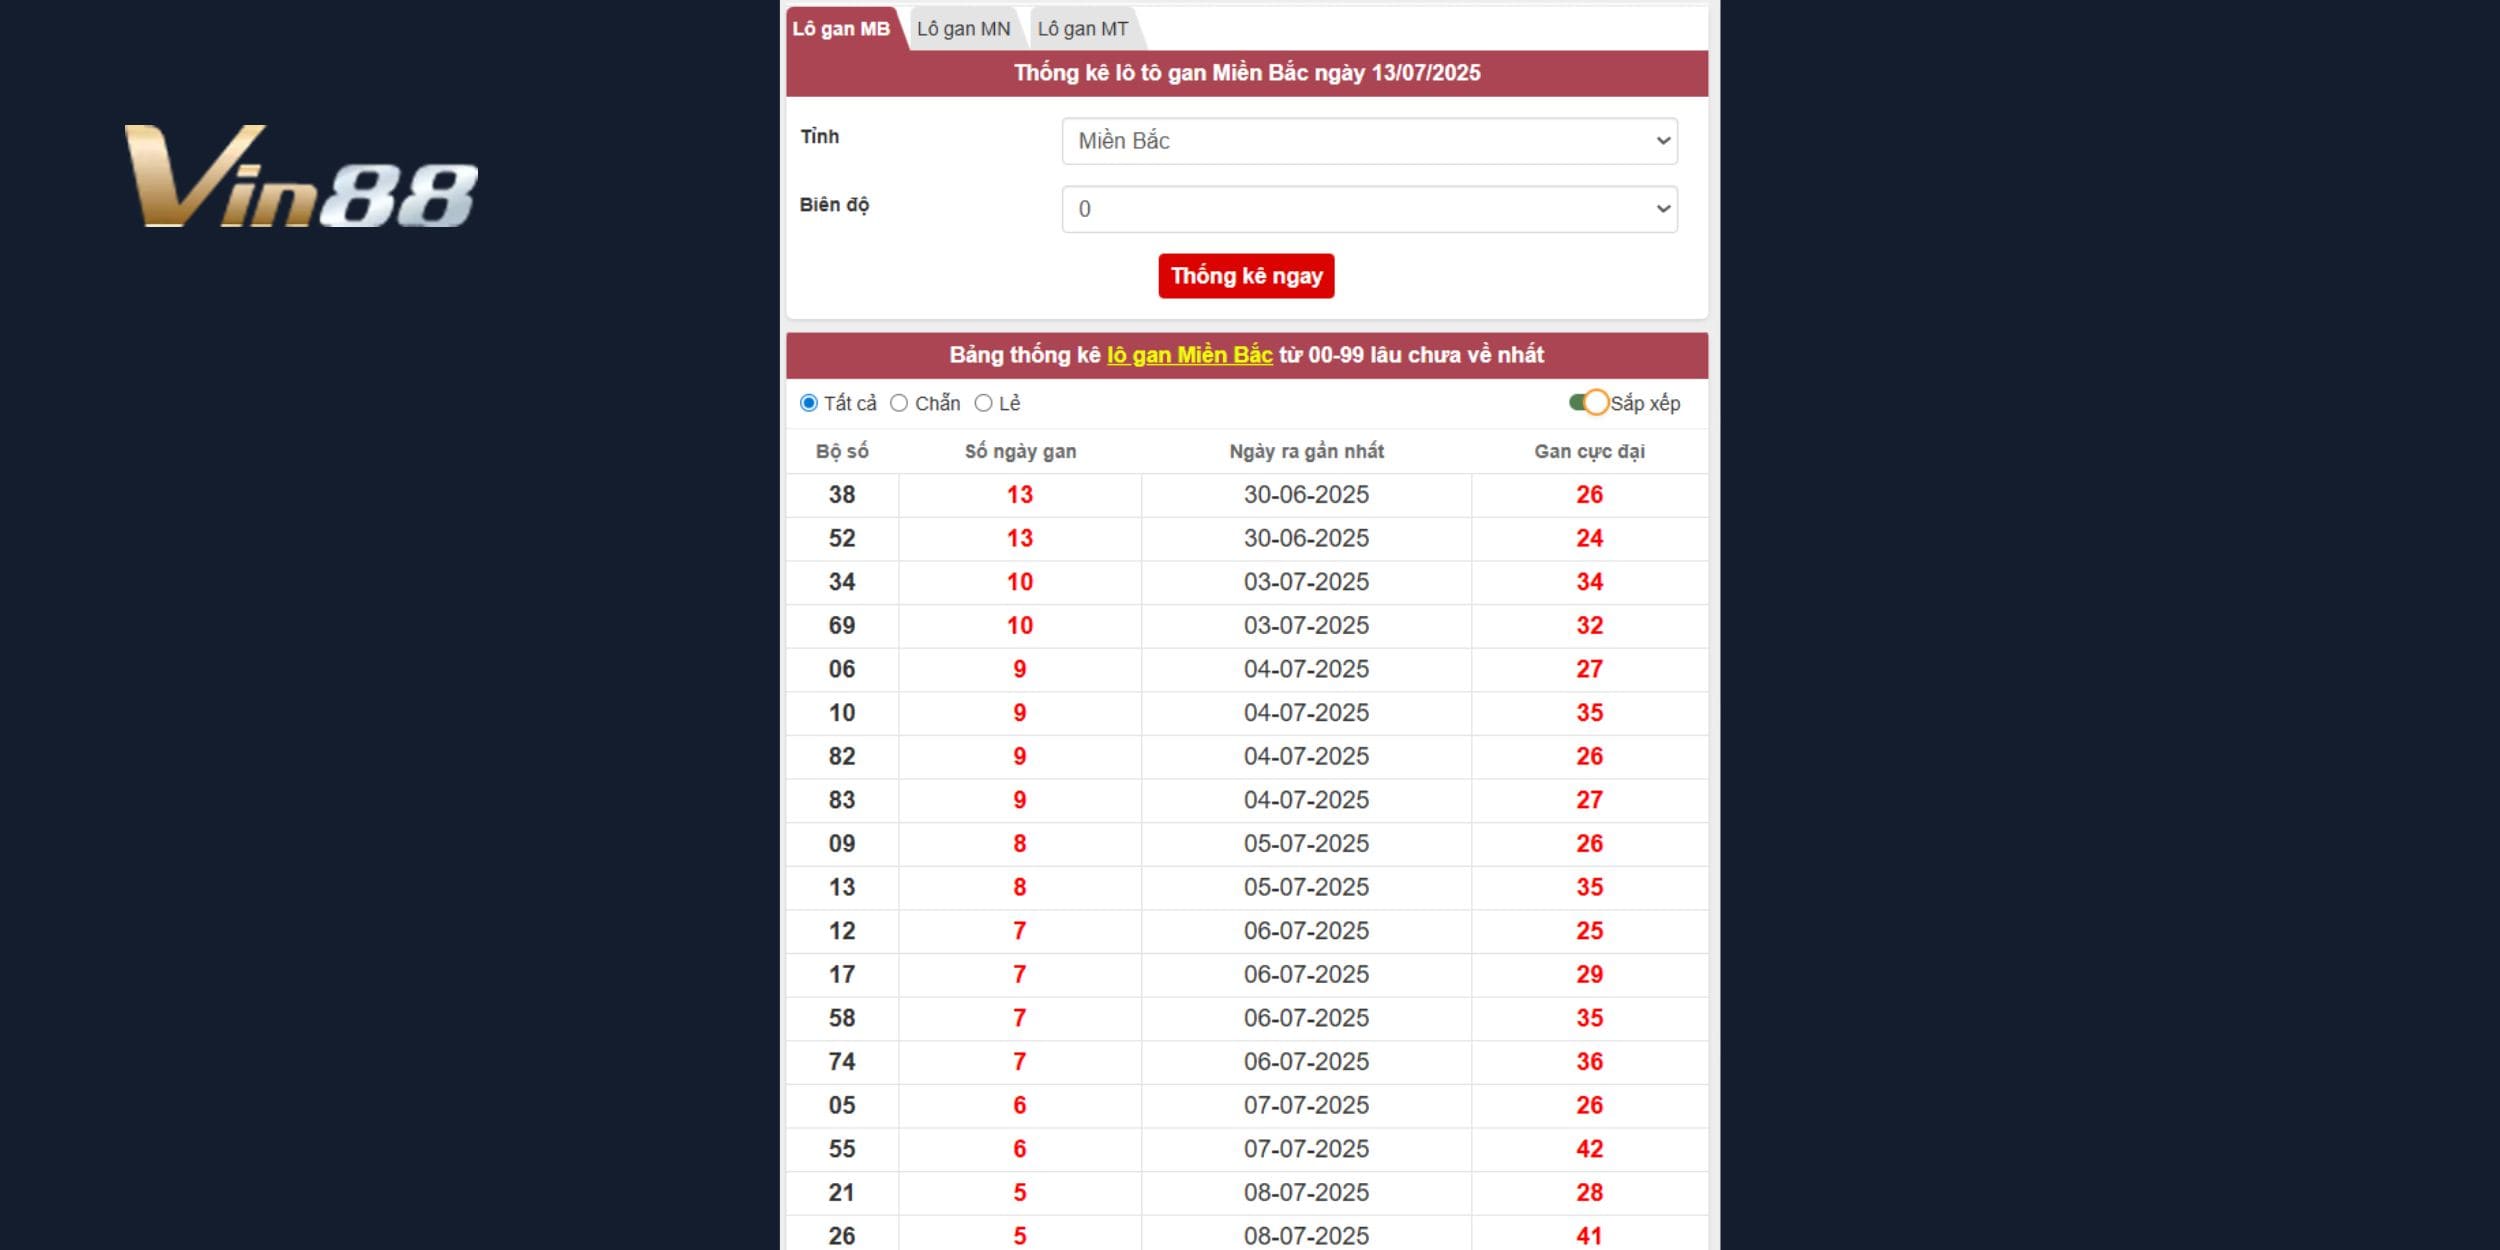2500x1250 pixels.
Task: Select number 82 in Bộ số column
Action: tap(842, 757)
